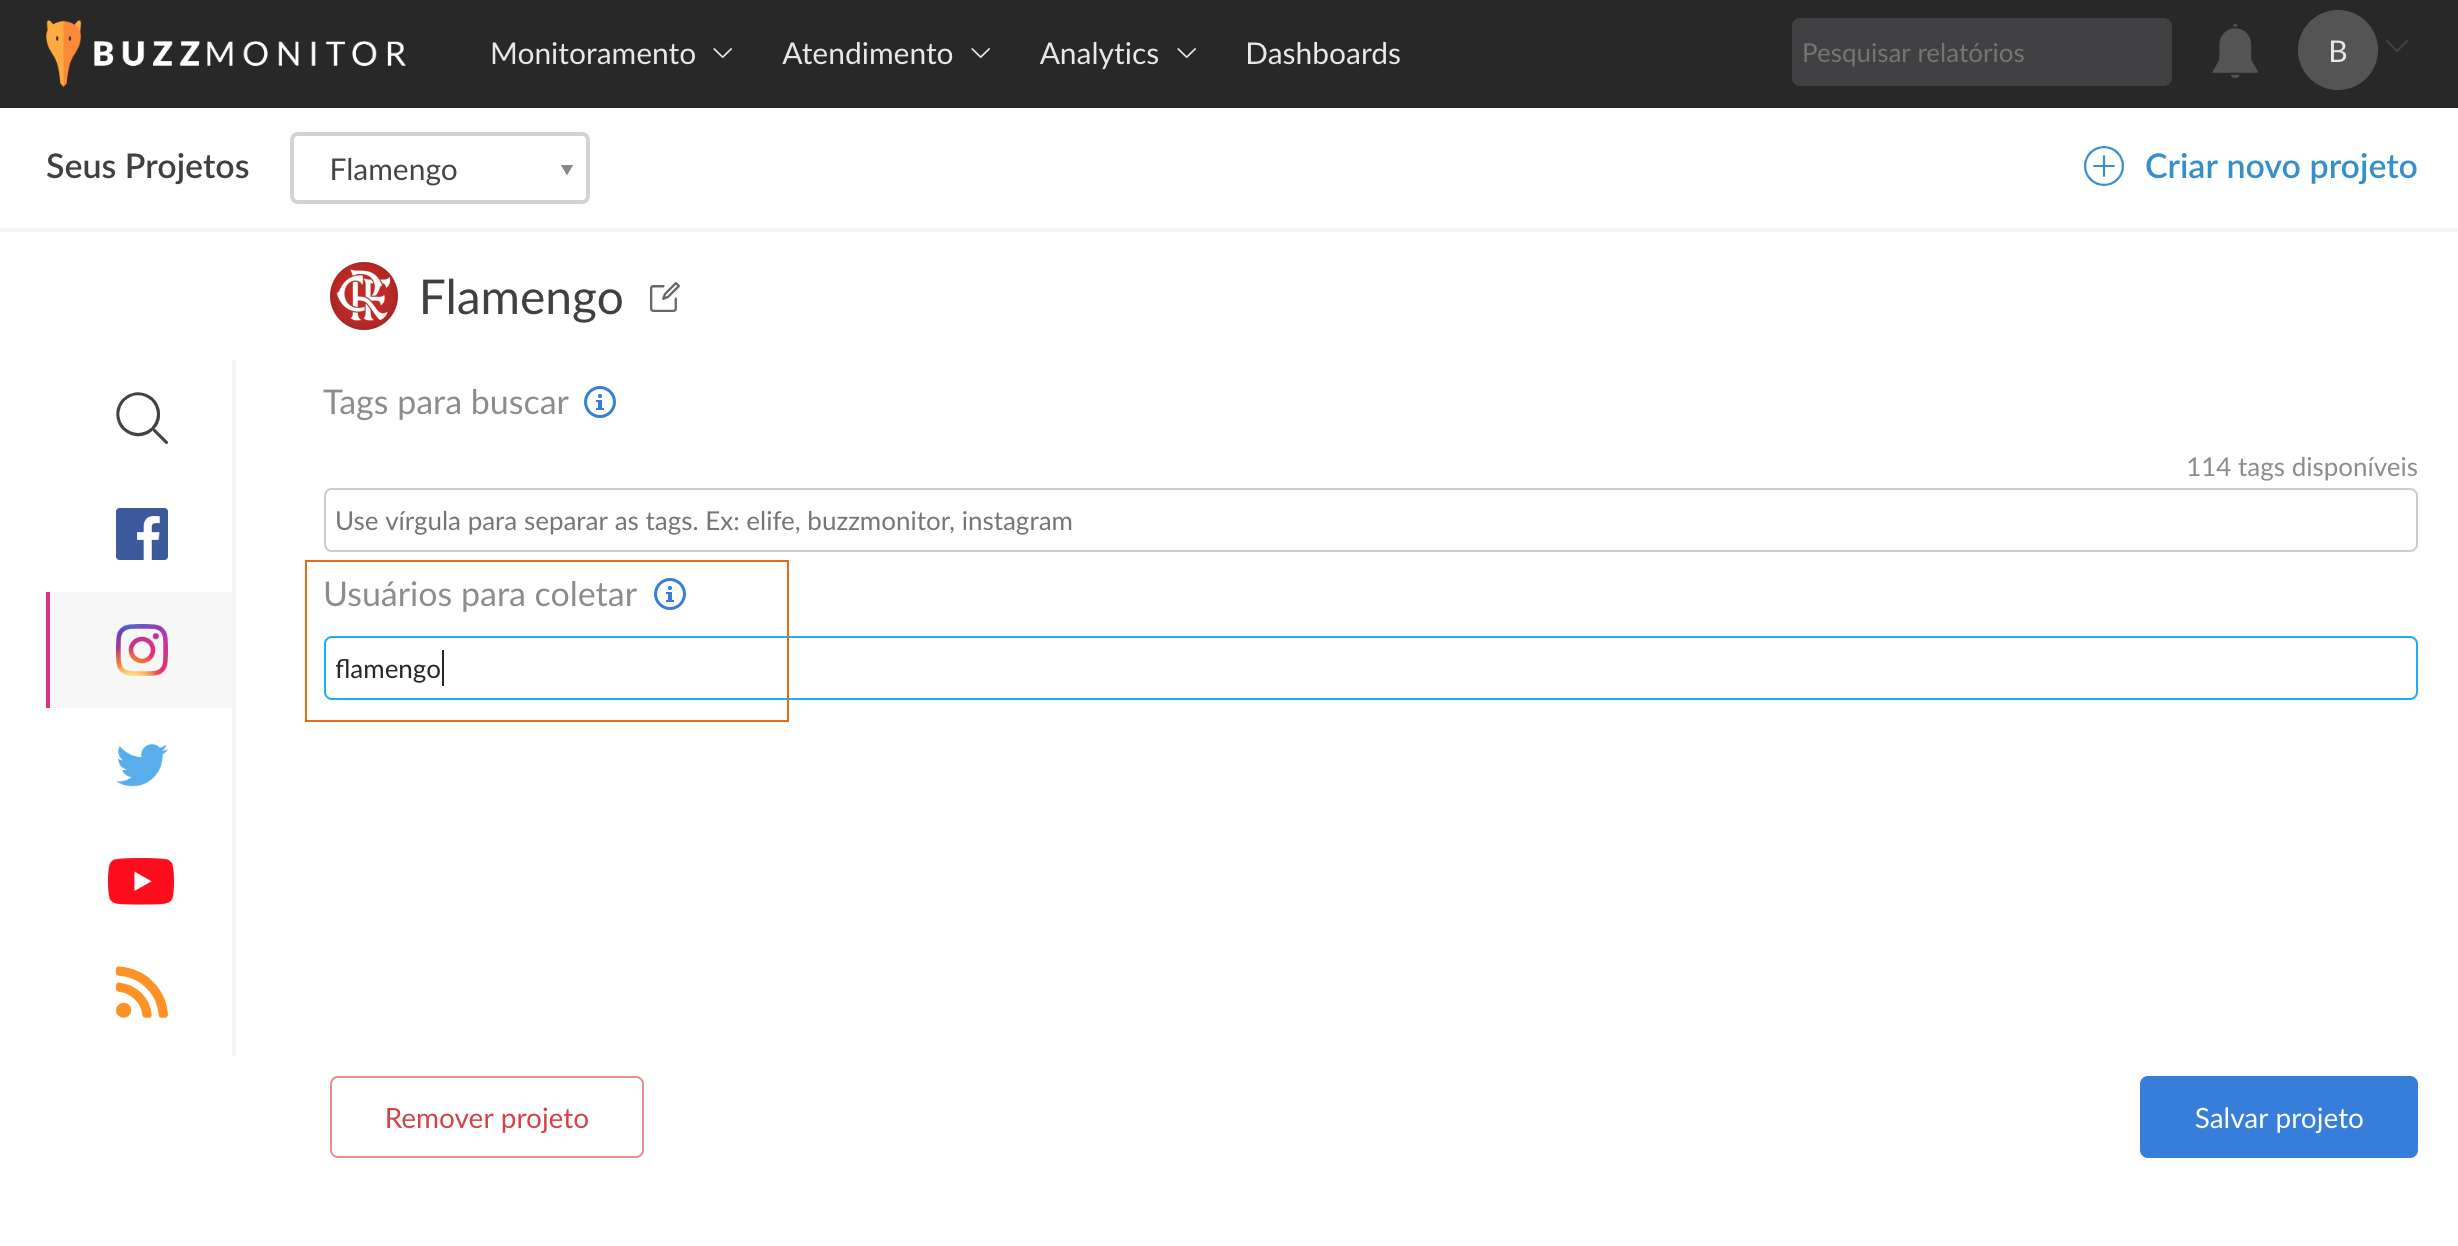Select the Facebook source icon
Image resolution: width=2458 pixels, height=1246 pixels.
pos(141,534)
